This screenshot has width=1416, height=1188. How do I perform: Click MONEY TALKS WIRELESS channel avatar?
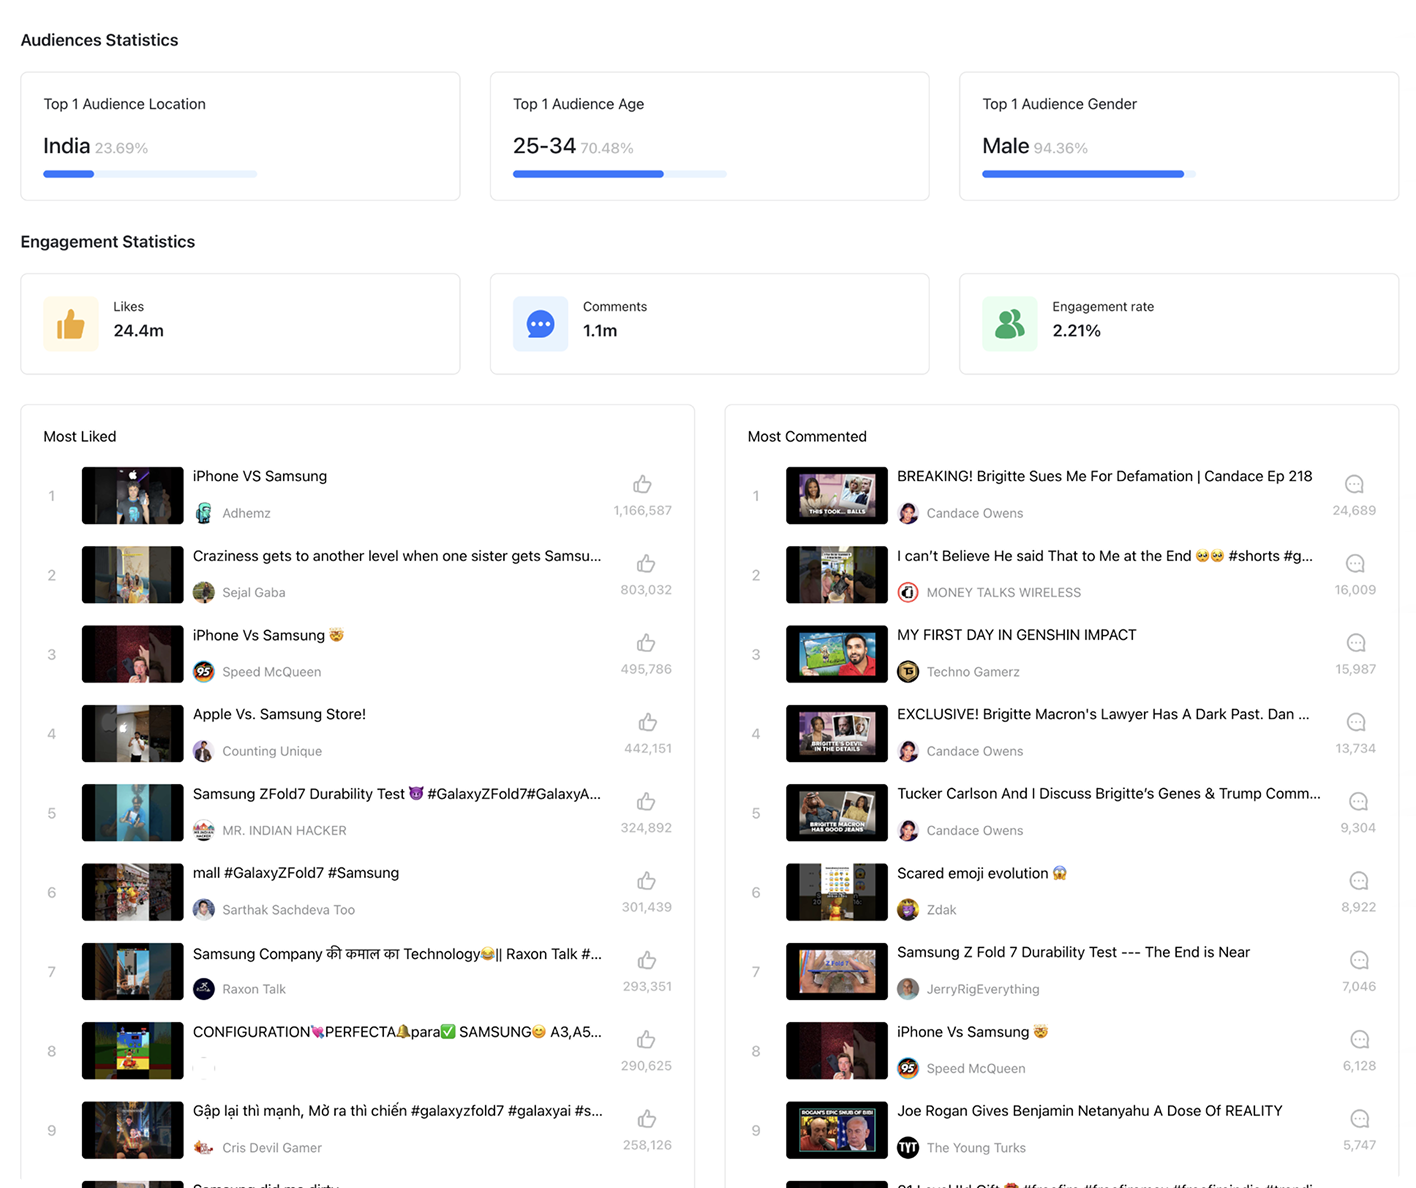point(908,592)
